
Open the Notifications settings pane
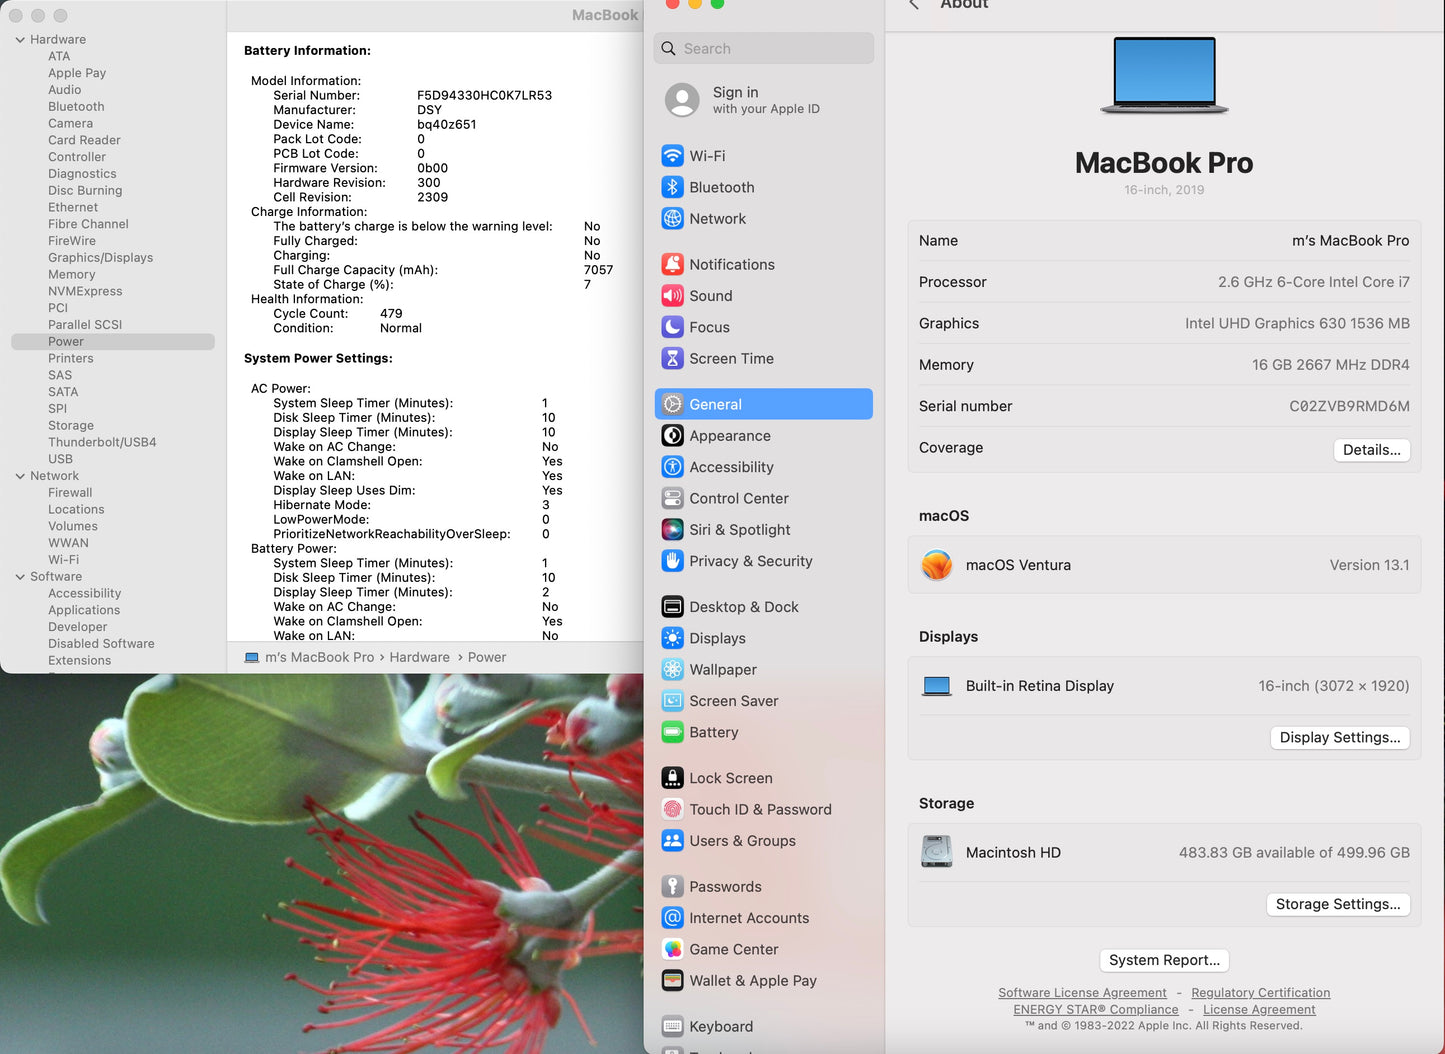pyautogui.click(x=731, y=264)
